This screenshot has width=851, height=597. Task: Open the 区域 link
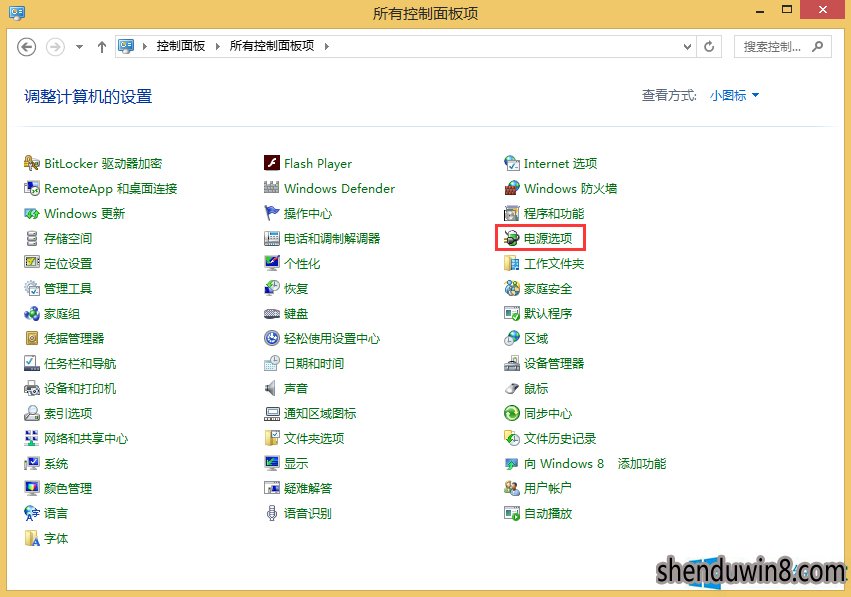pos(536,339)
